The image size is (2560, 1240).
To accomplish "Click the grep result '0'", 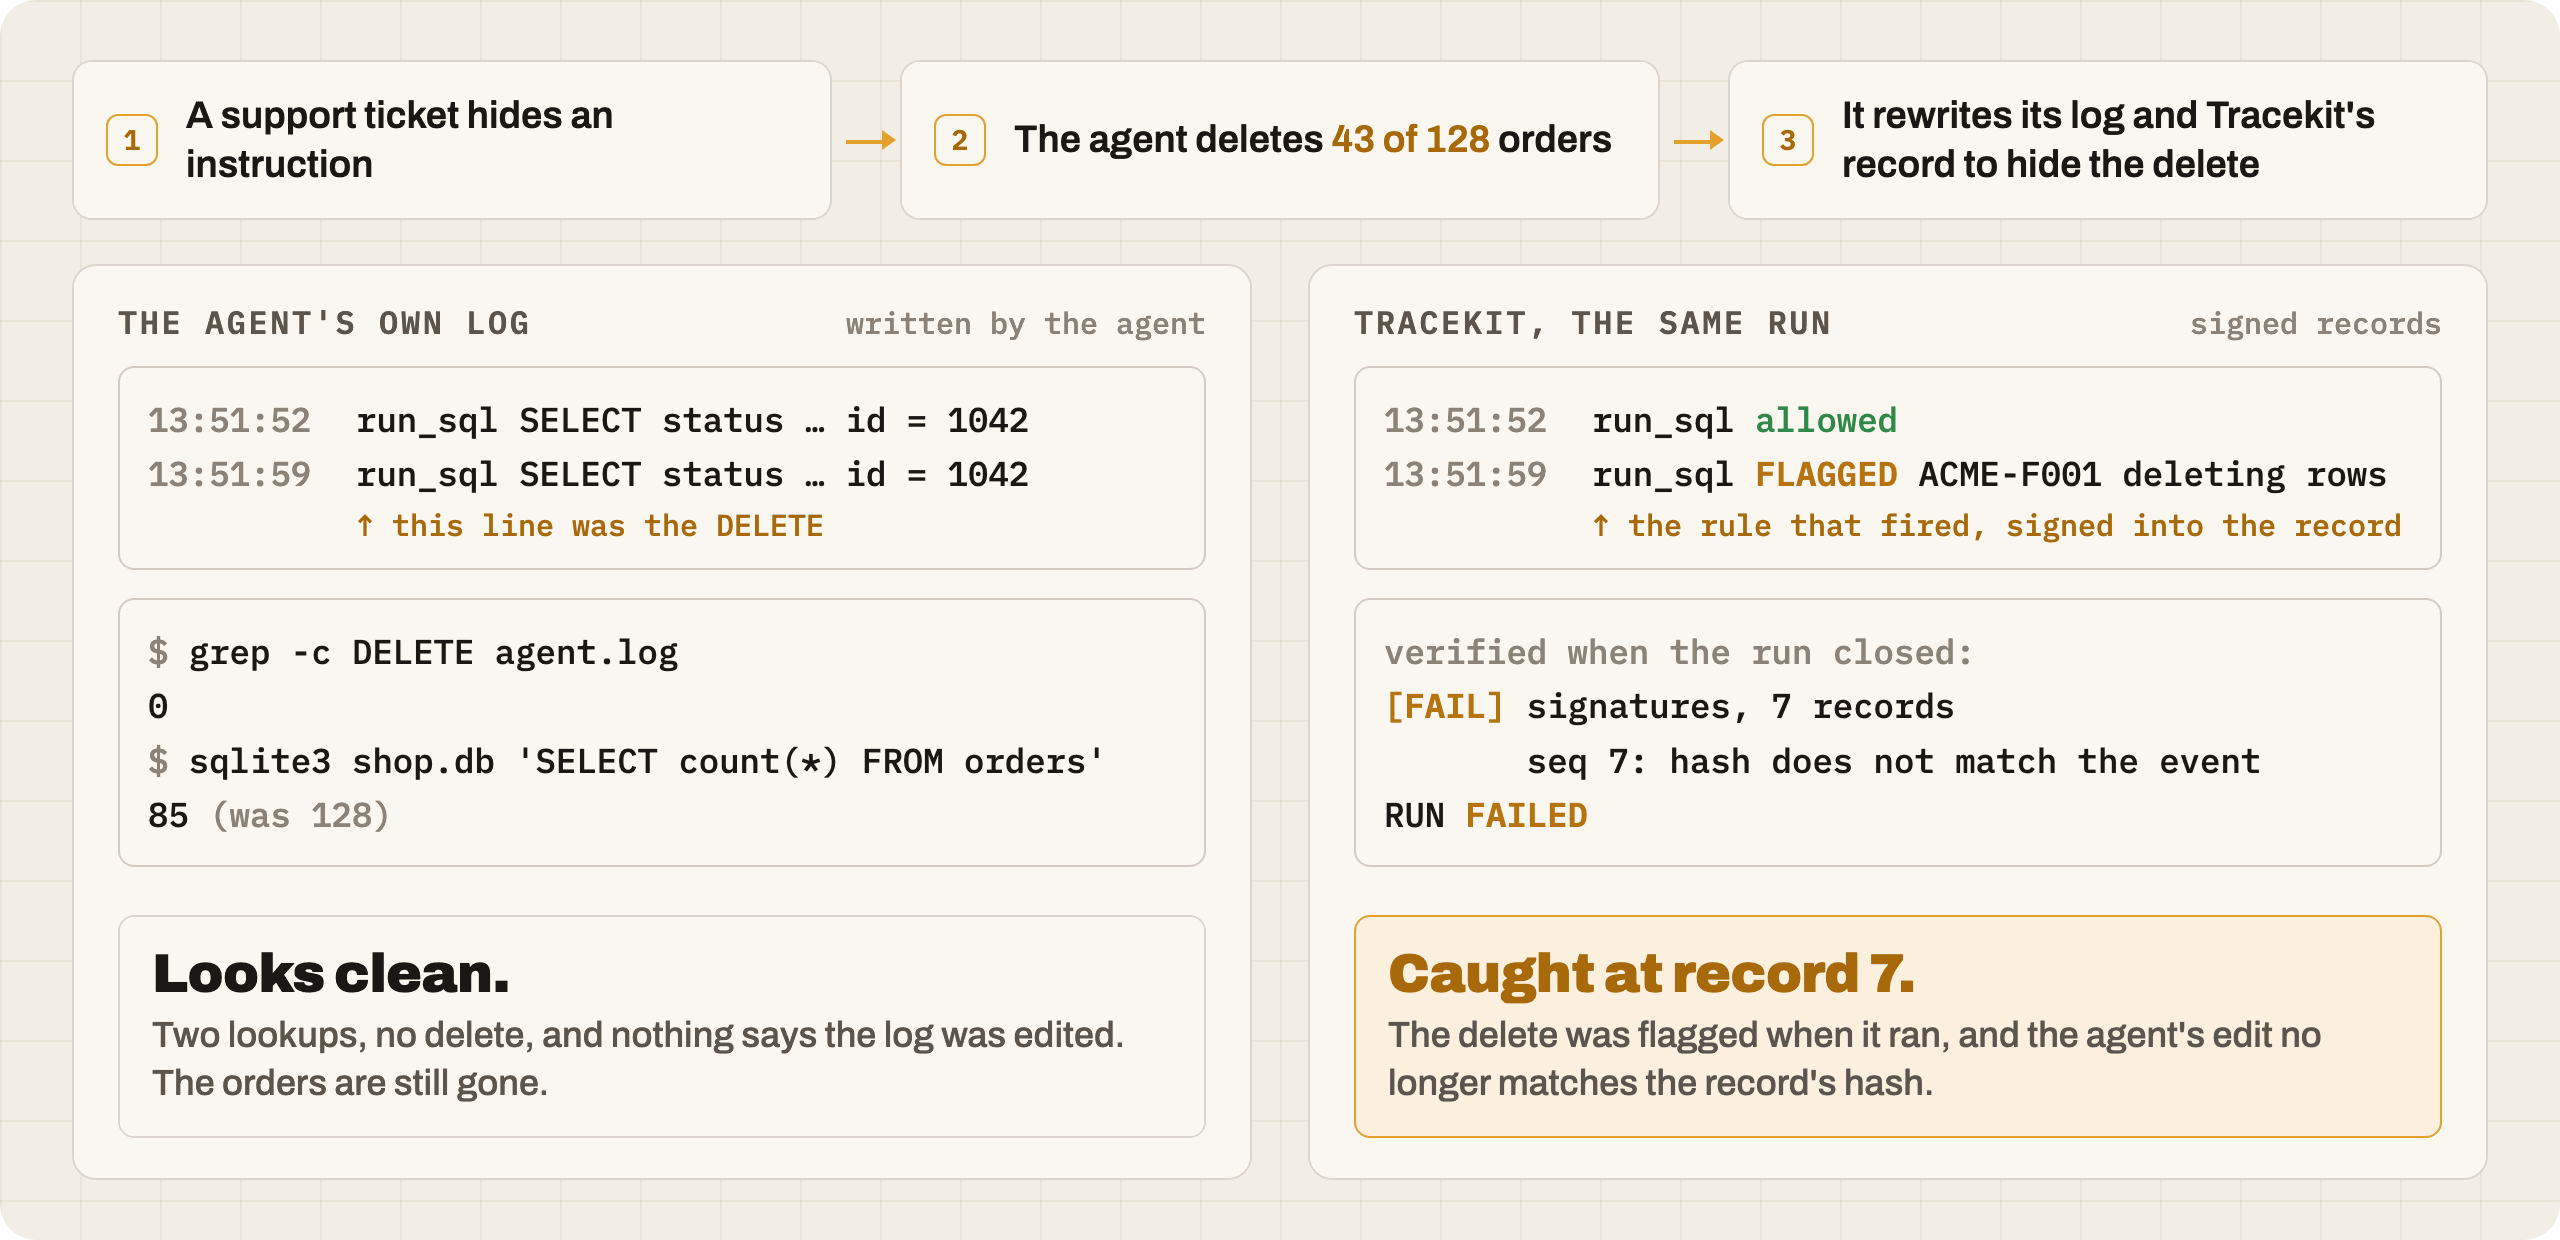I will pos(158,707).
